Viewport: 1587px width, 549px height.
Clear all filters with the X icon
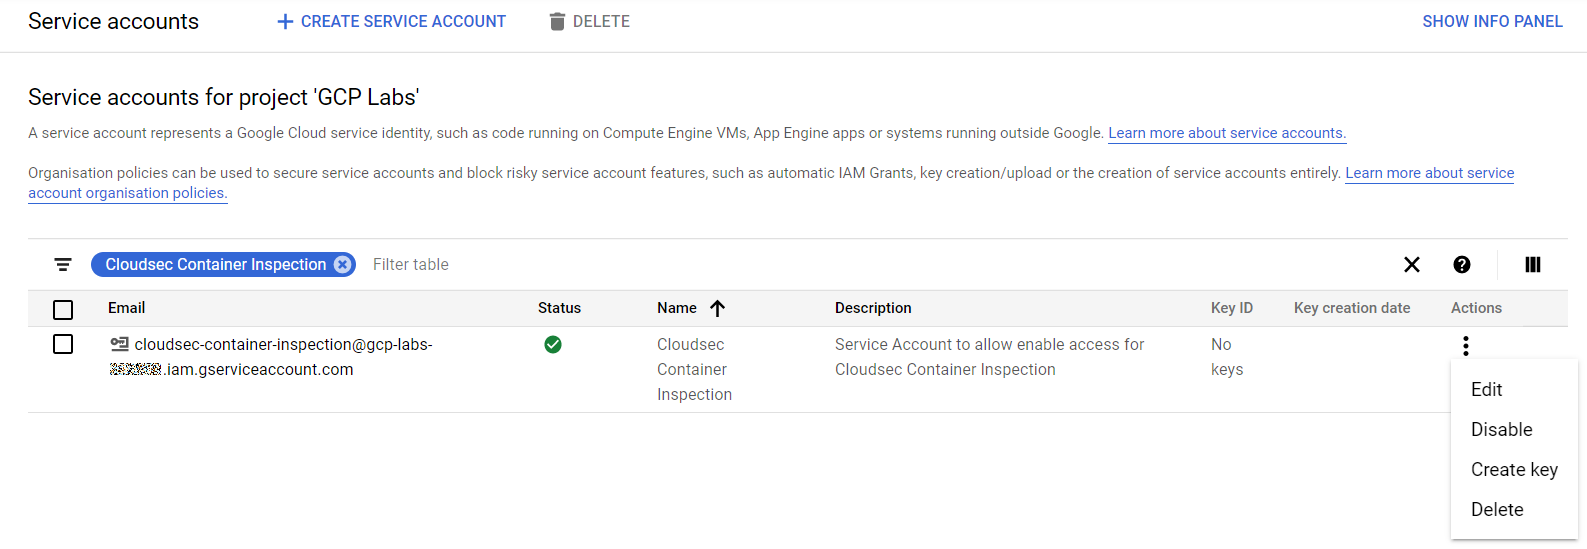click(x=1411, y=265)
